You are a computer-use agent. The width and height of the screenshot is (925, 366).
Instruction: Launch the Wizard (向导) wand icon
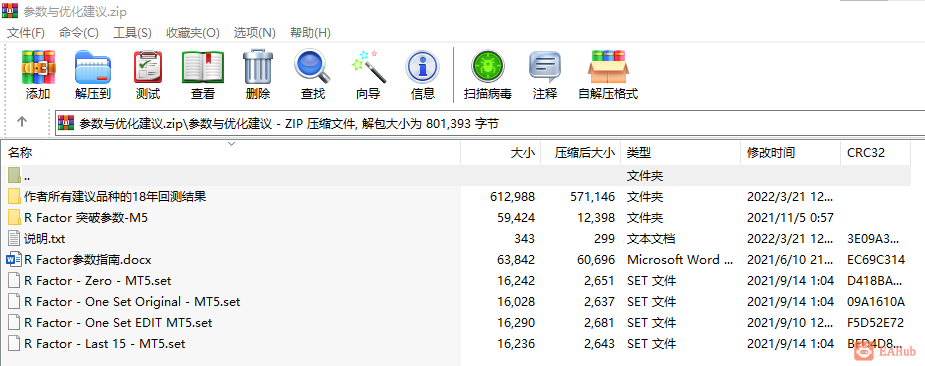368,67
